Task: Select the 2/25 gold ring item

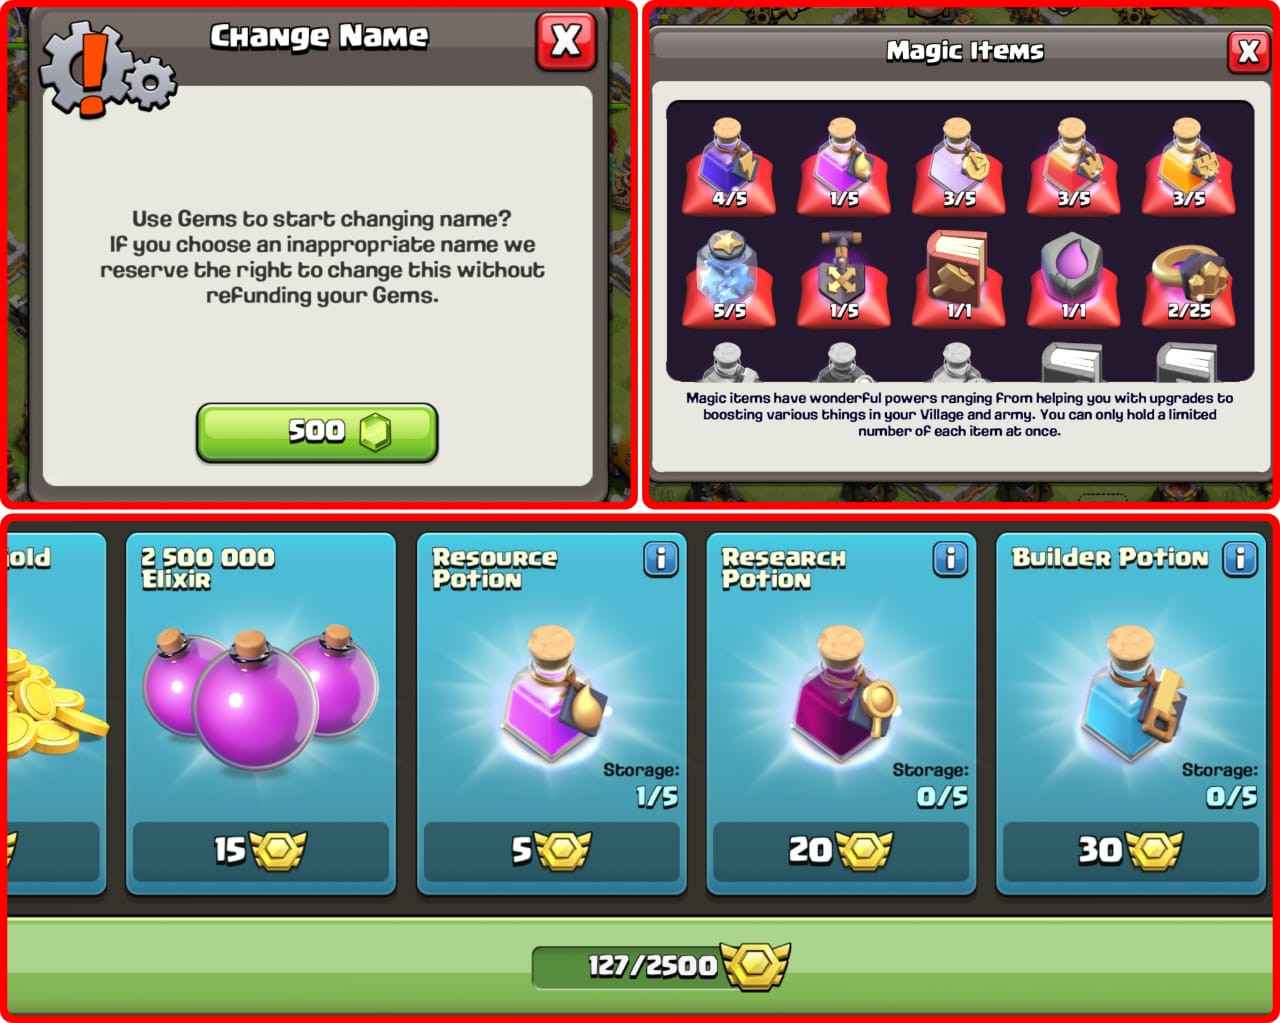Action: coord(1188,277)
